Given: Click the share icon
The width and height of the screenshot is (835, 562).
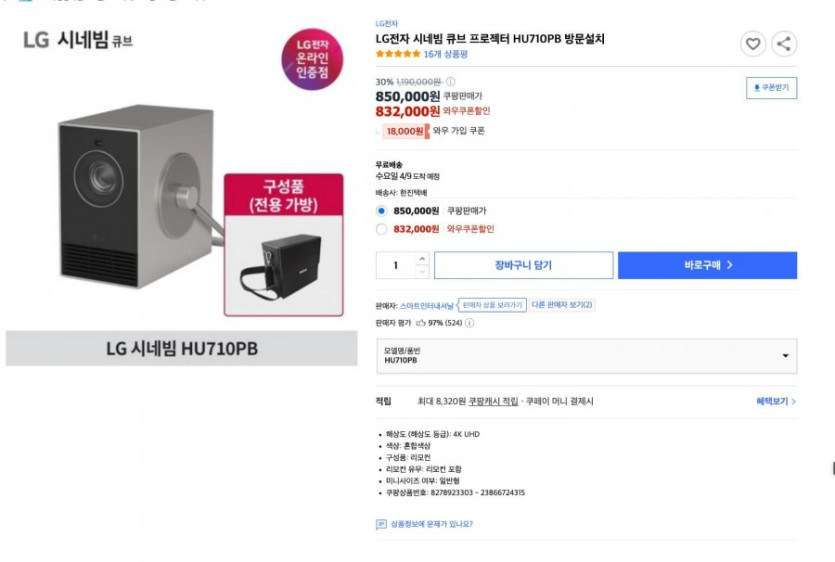Looking at the screenshot, I should (784, 43).
